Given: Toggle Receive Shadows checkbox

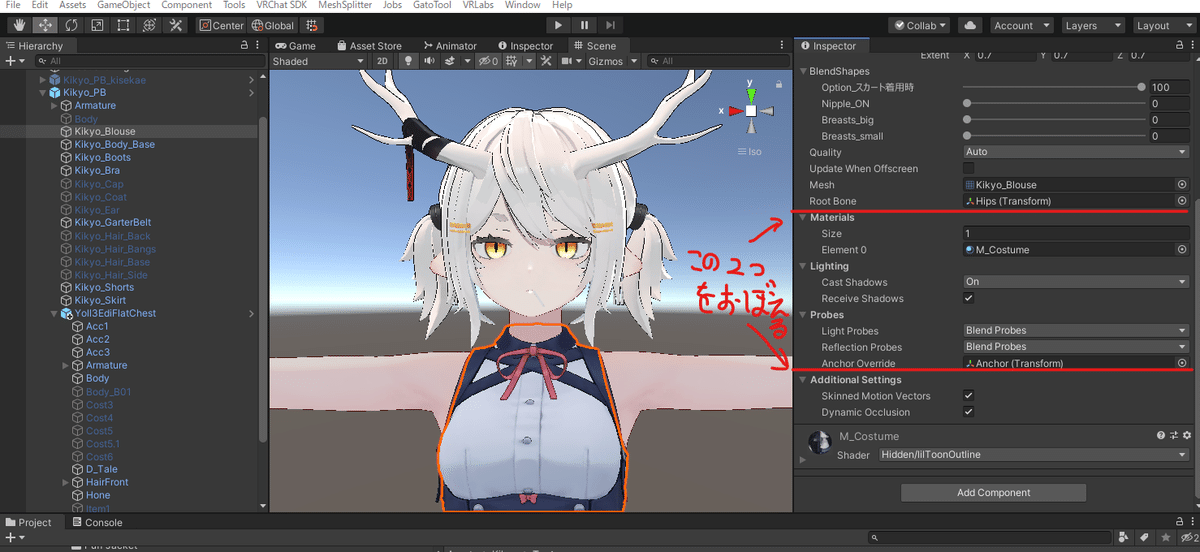Looking at the screenshot, I should [x=968, y=298].
